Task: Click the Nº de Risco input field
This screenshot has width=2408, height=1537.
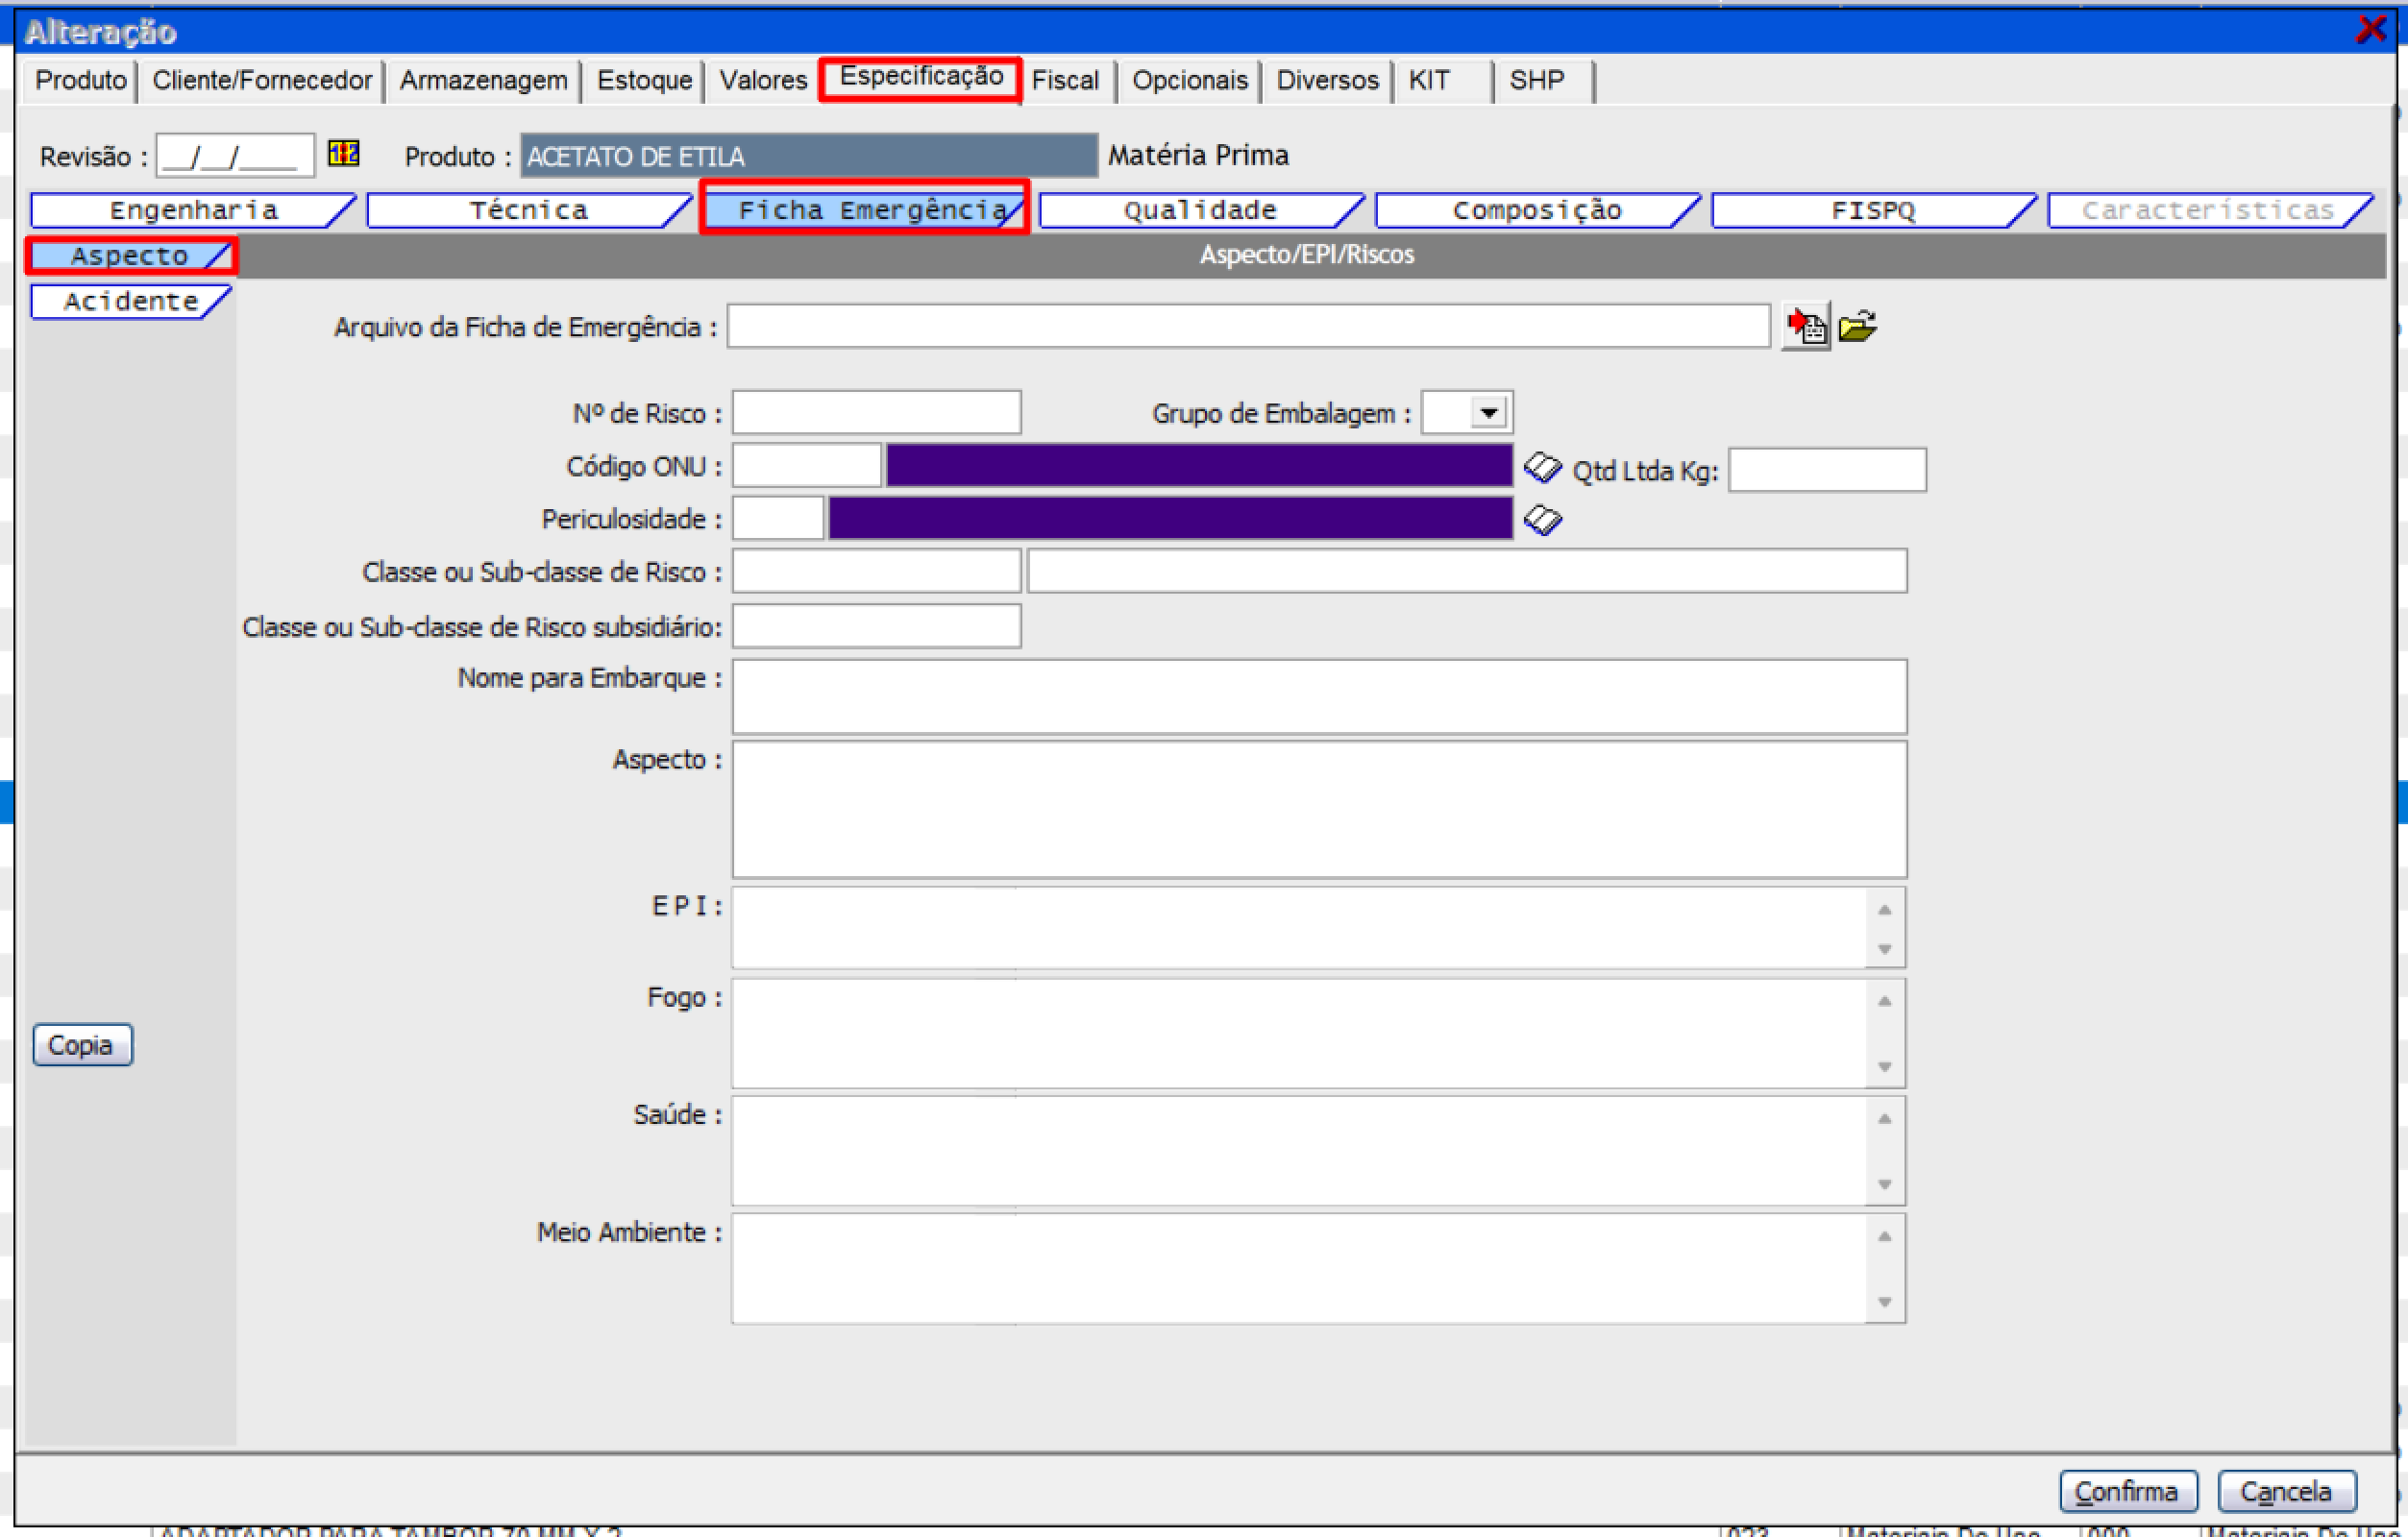Action: click(876, 413)
